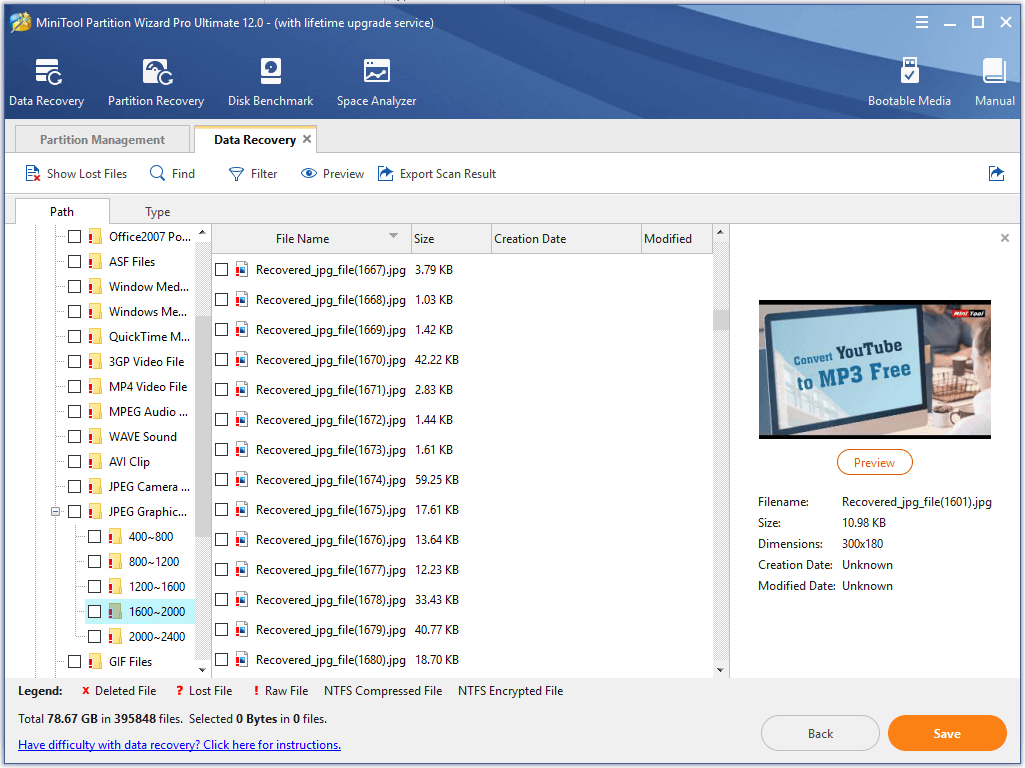Open the Filter options

(x=252, y=173)
